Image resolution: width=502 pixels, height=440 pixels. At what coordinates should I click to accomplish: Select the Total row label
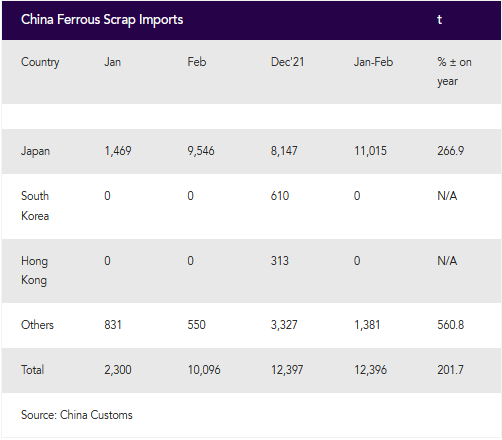pos(32,370)
